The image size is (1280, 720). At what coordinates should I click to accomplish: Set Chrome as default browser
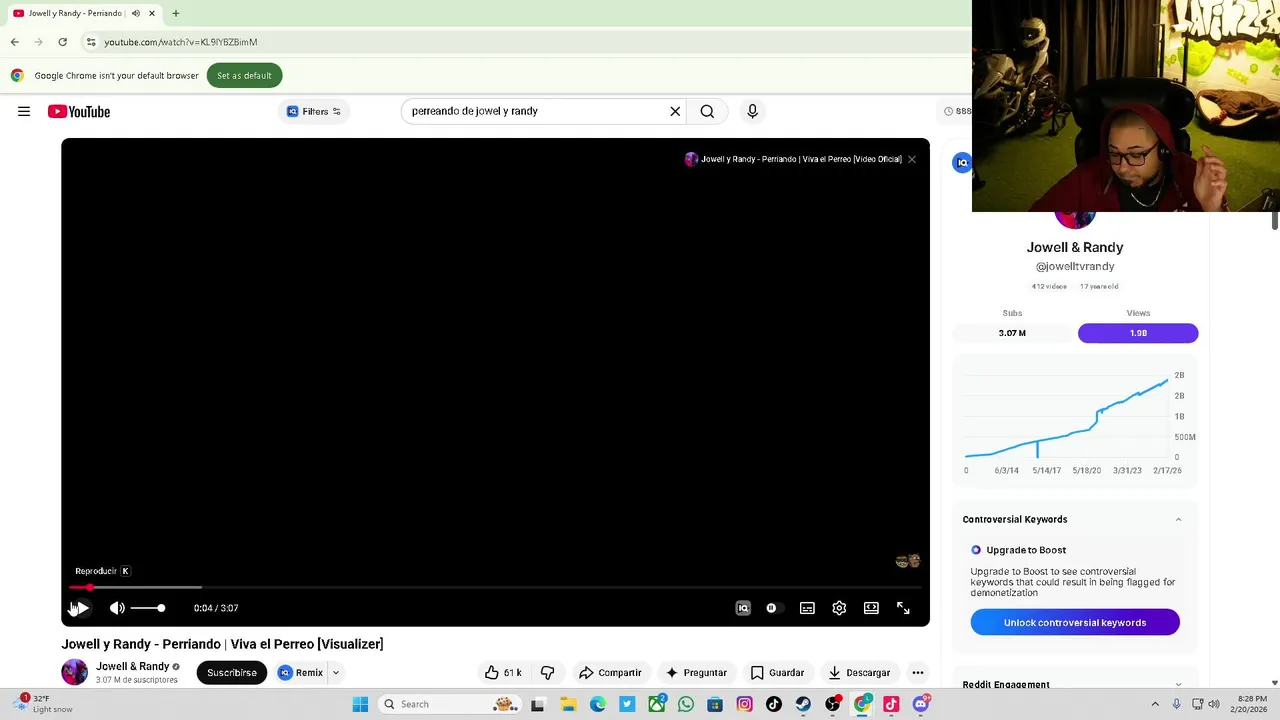[244, 76]
